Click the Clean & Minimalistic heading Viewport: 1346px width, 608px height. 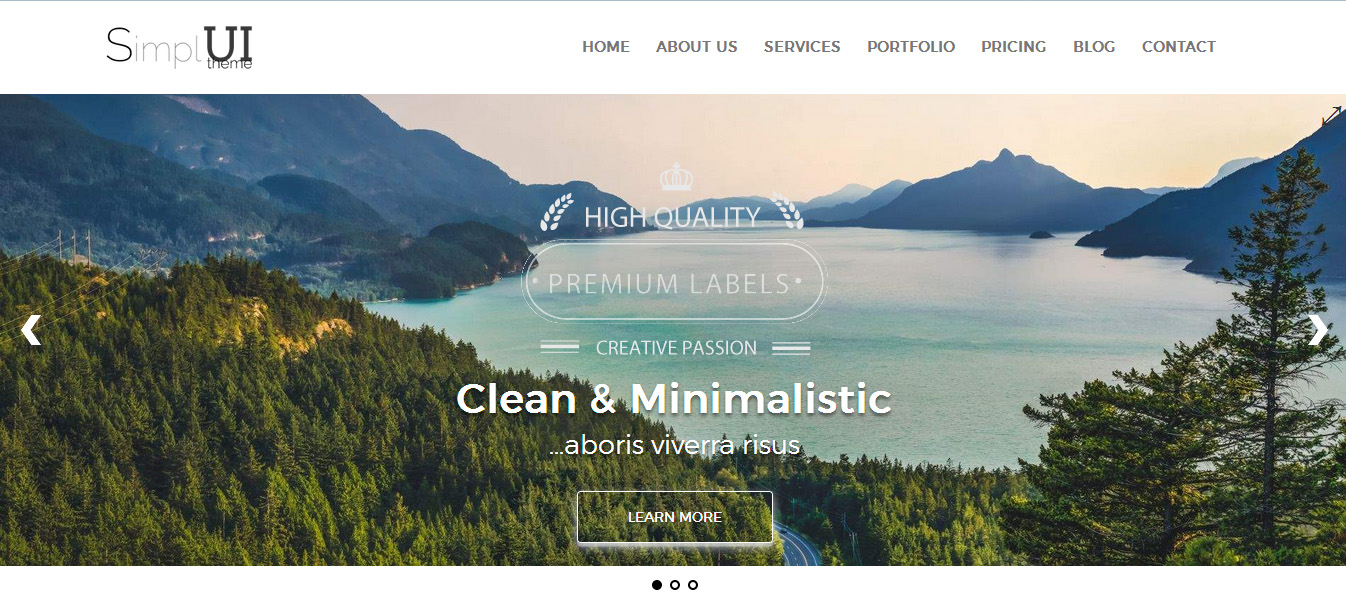674,399
